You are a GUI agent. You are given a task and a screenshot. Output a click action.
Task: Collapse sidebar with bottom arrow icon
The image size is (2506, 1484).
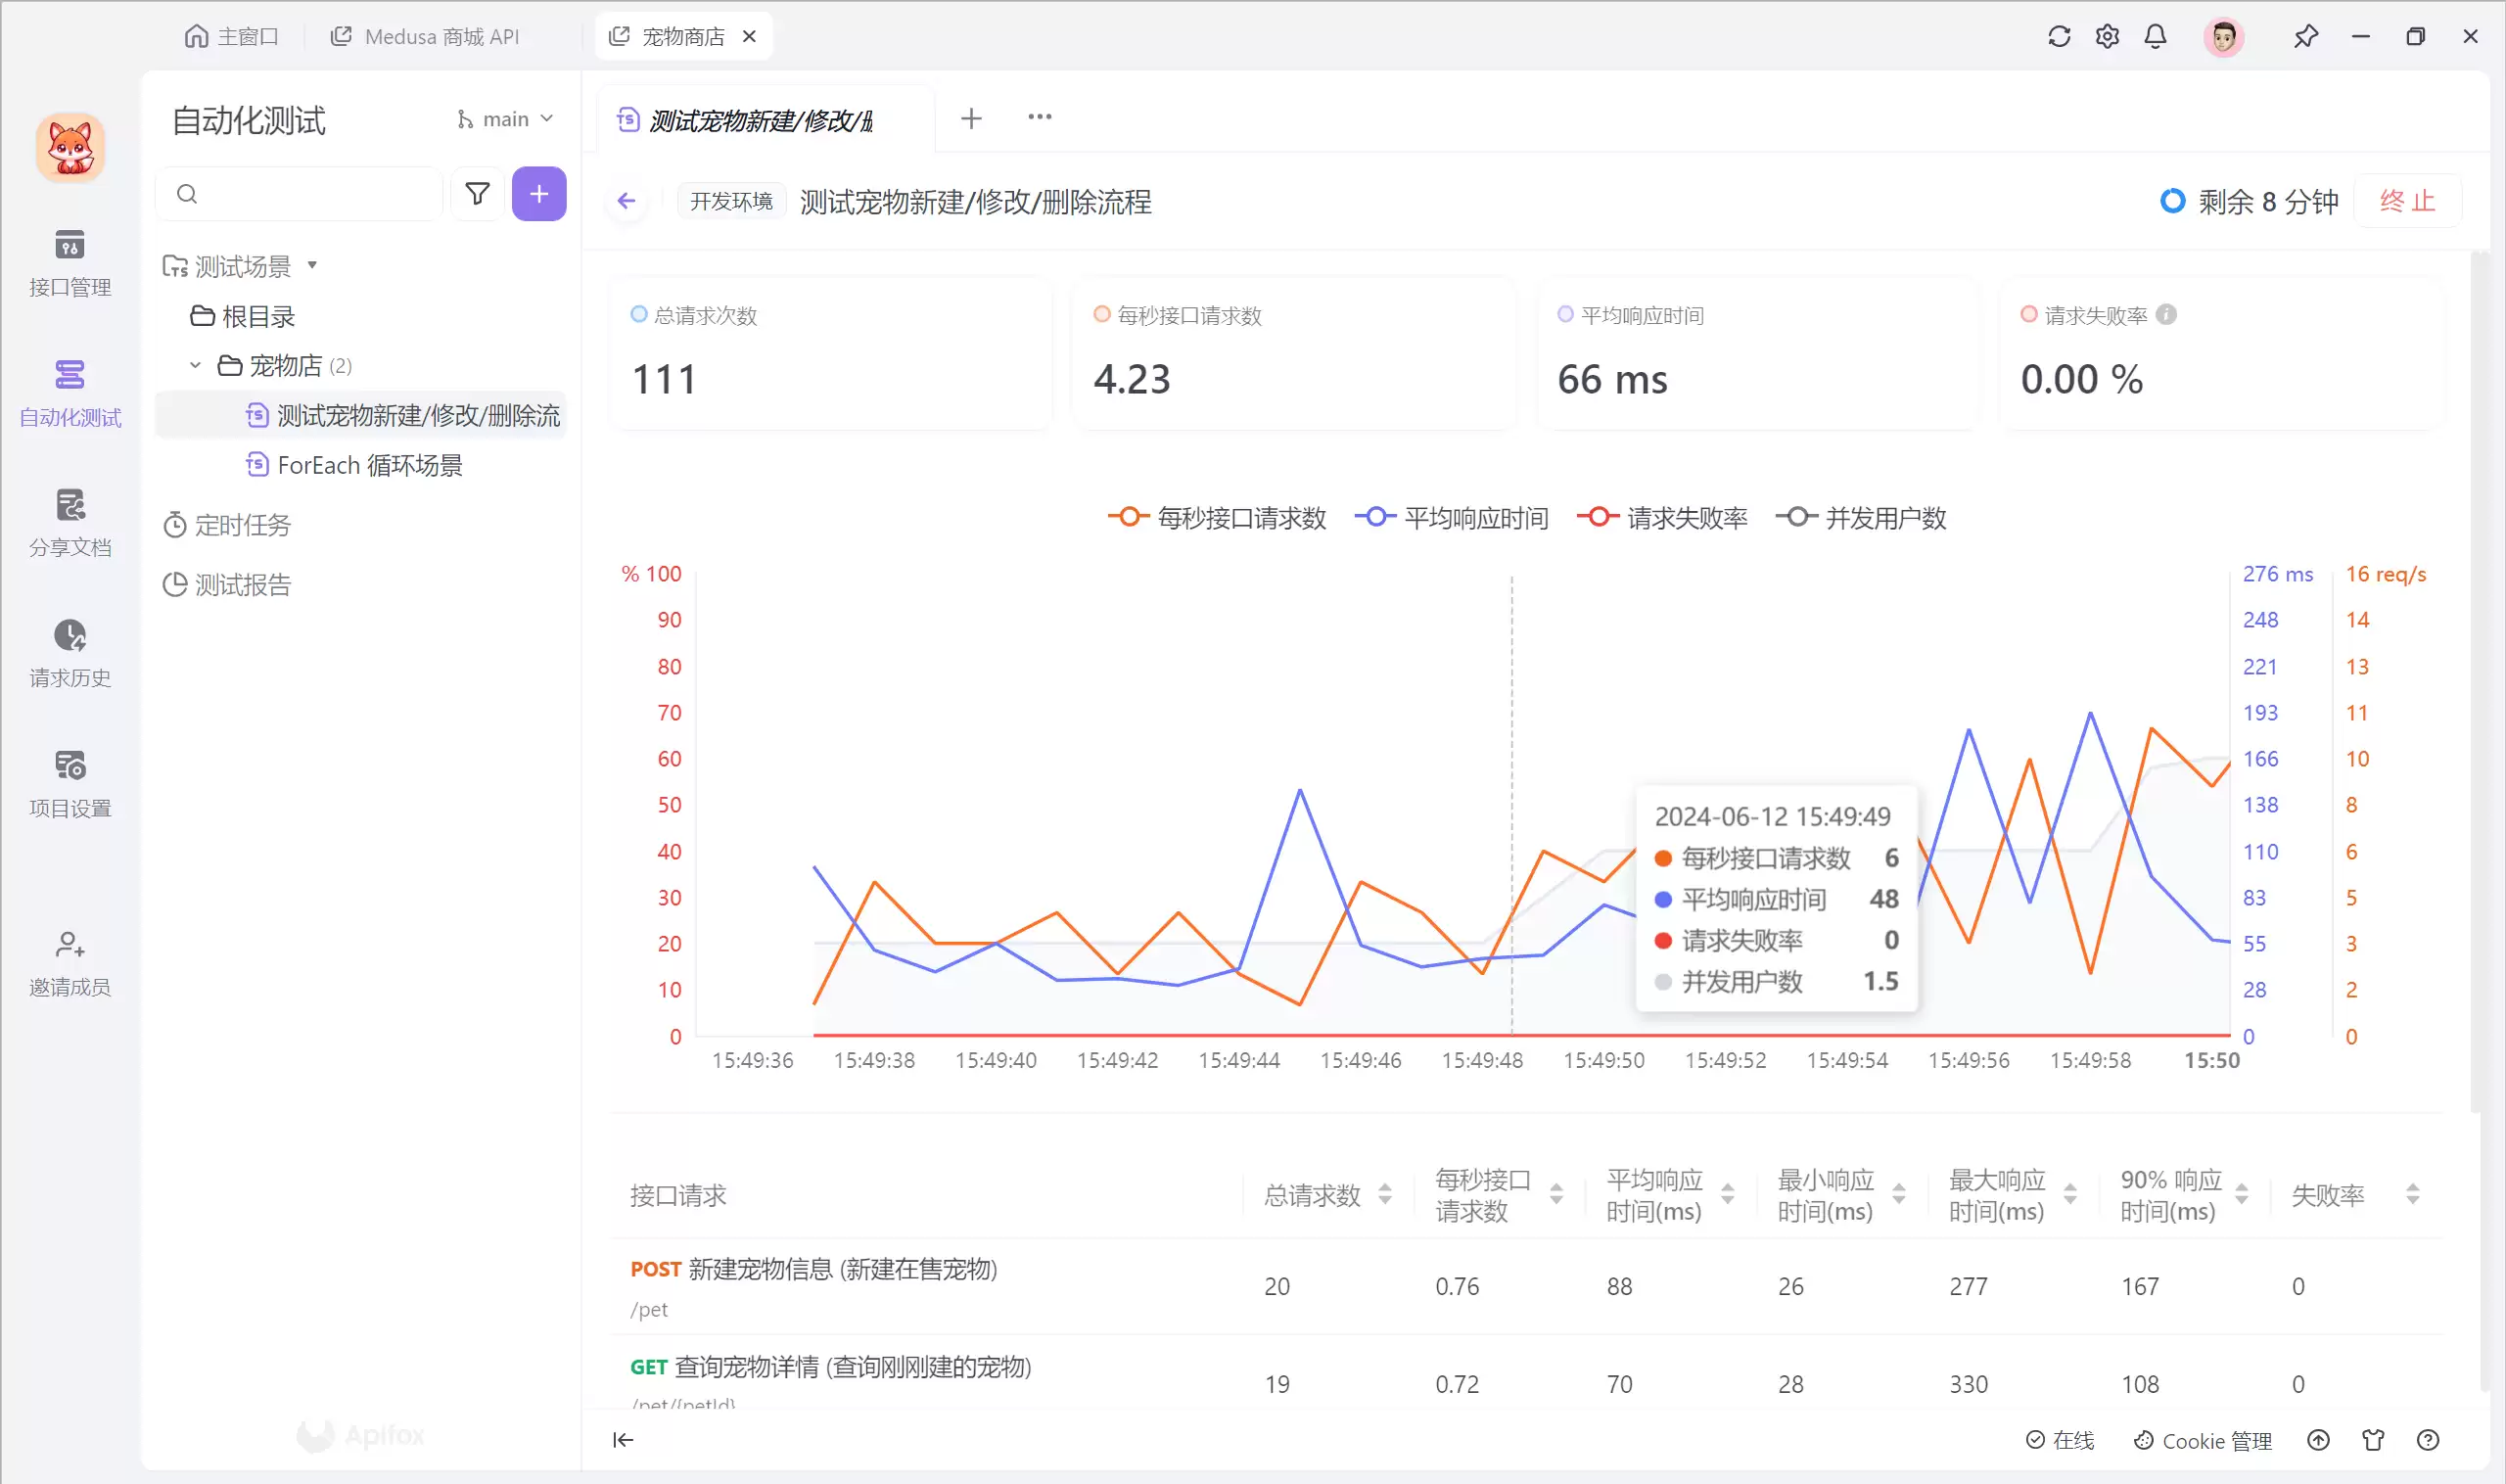pos(623,1440)
